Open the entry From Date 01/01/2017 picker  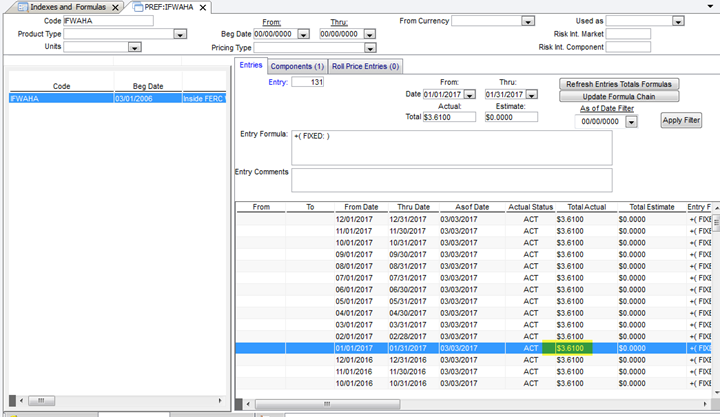coord(469,95)
